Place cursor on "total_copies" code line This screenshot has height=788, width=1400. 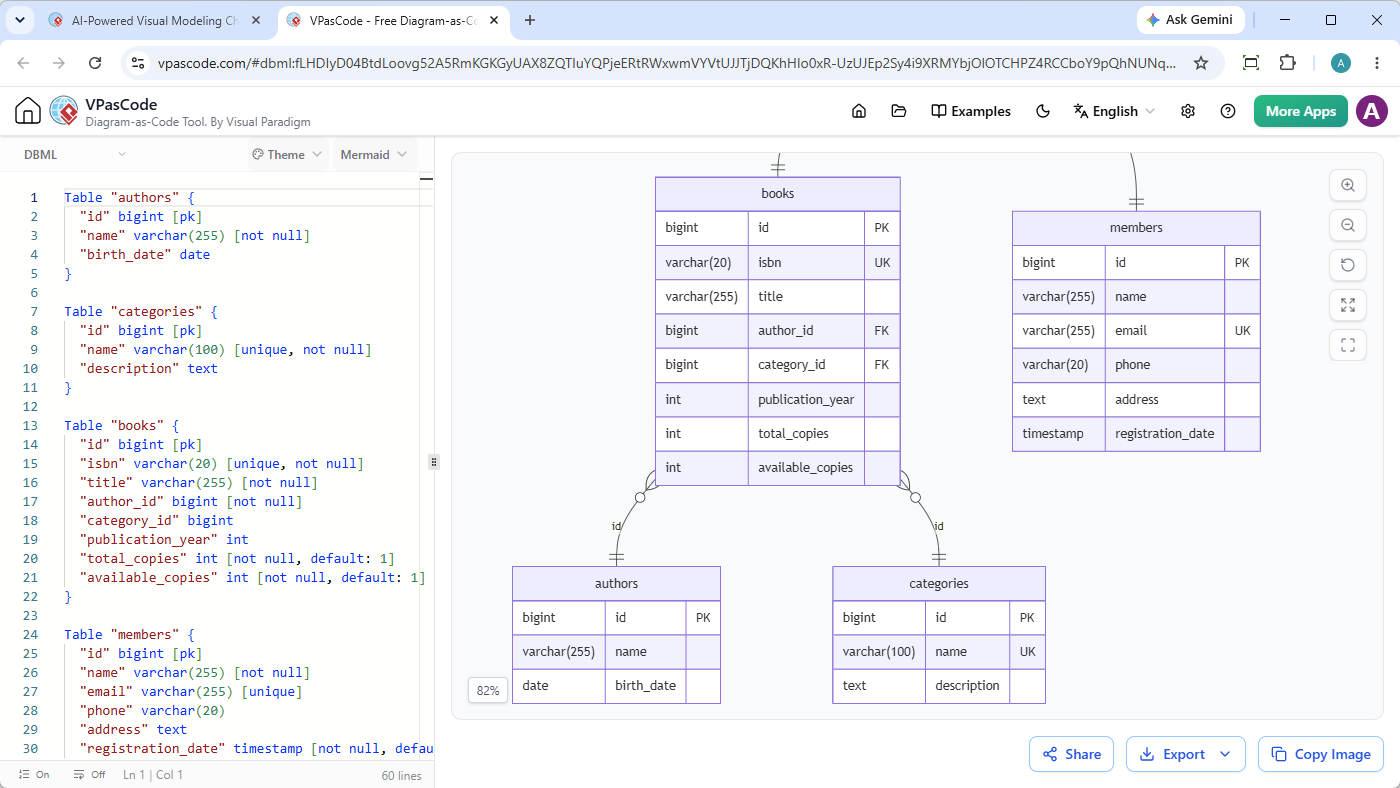click(x=237, y=558)
